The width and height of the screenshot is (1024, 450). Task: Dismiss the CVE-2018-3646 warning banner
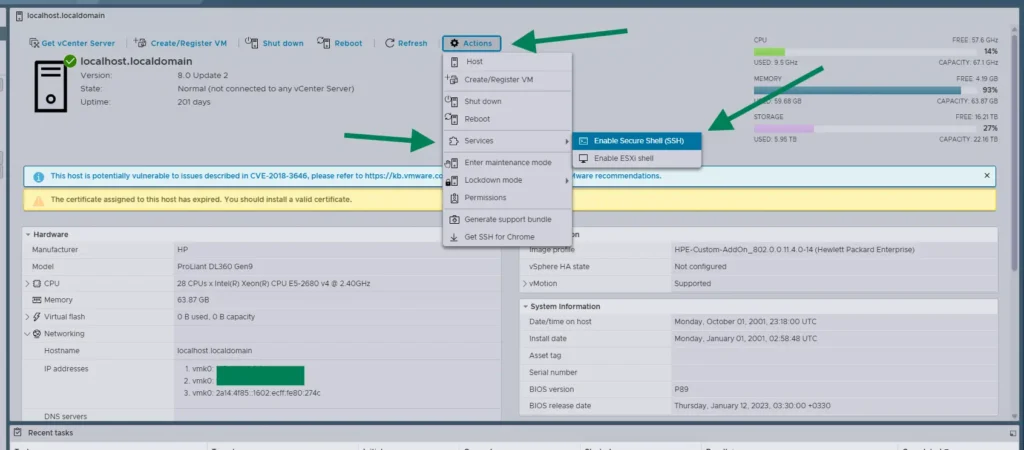tap(987, 176)
